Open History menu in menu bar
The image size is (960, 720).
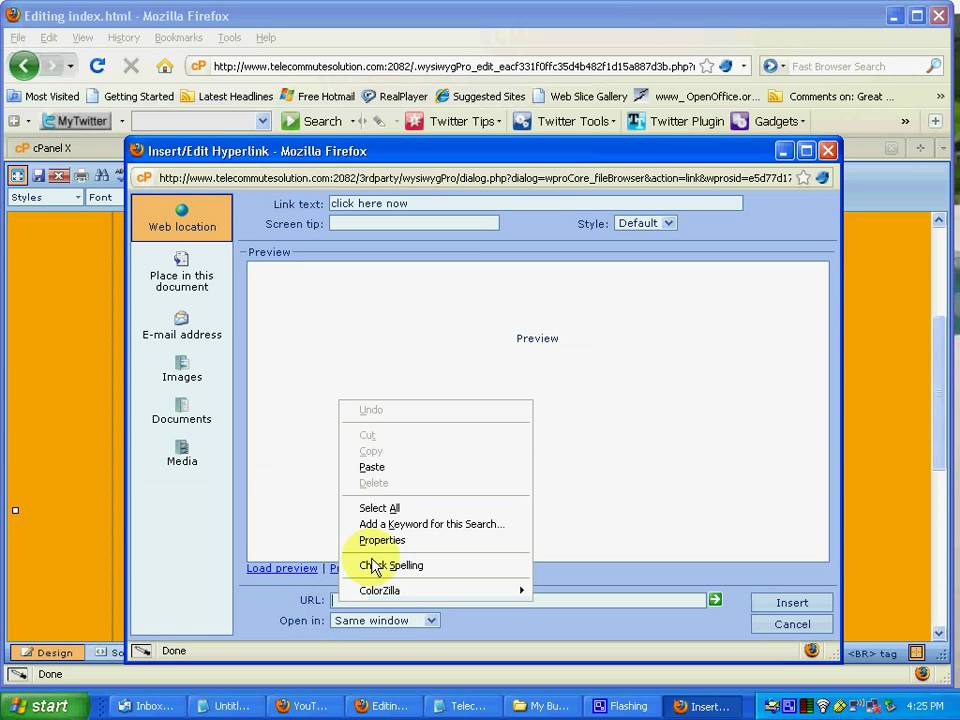(x=123, y=37)
